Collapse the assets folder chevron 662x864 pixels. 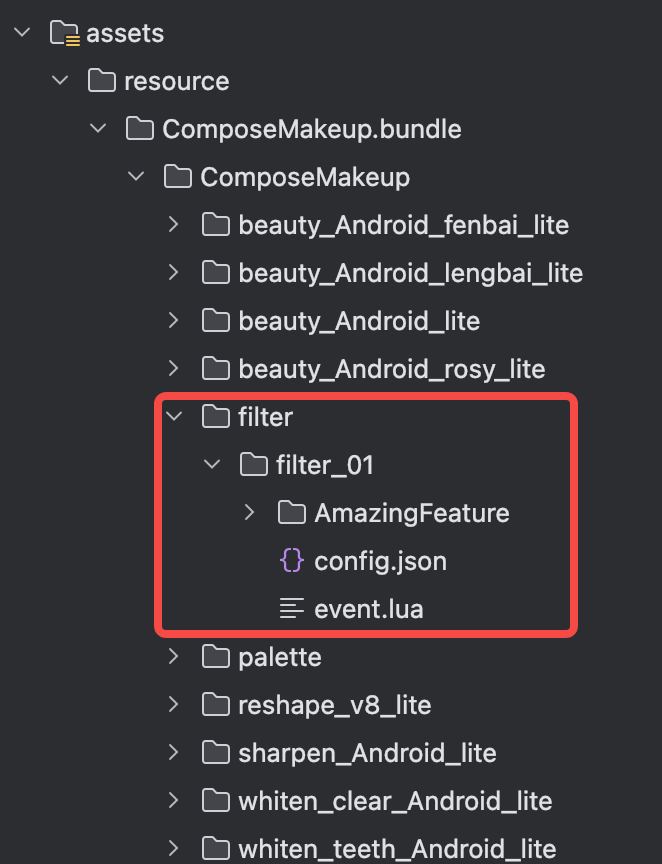click(22, 33)
